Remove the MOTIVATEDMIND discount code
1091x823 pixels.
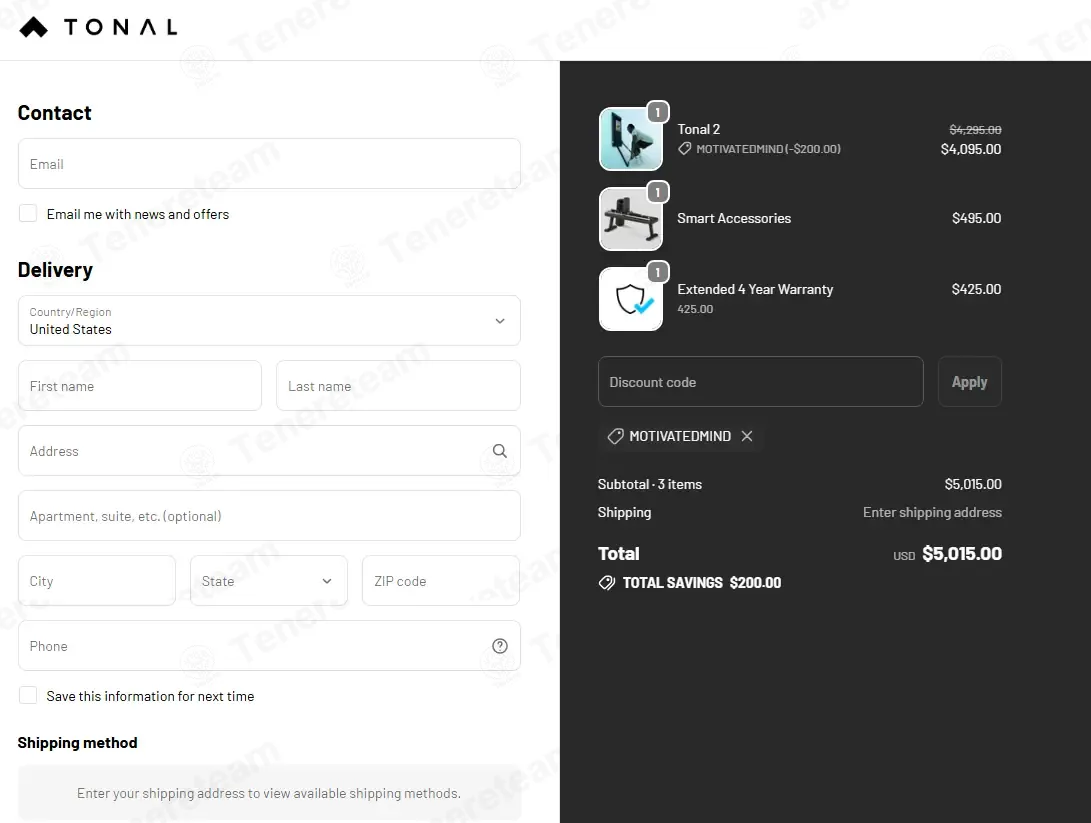point(747,436)
